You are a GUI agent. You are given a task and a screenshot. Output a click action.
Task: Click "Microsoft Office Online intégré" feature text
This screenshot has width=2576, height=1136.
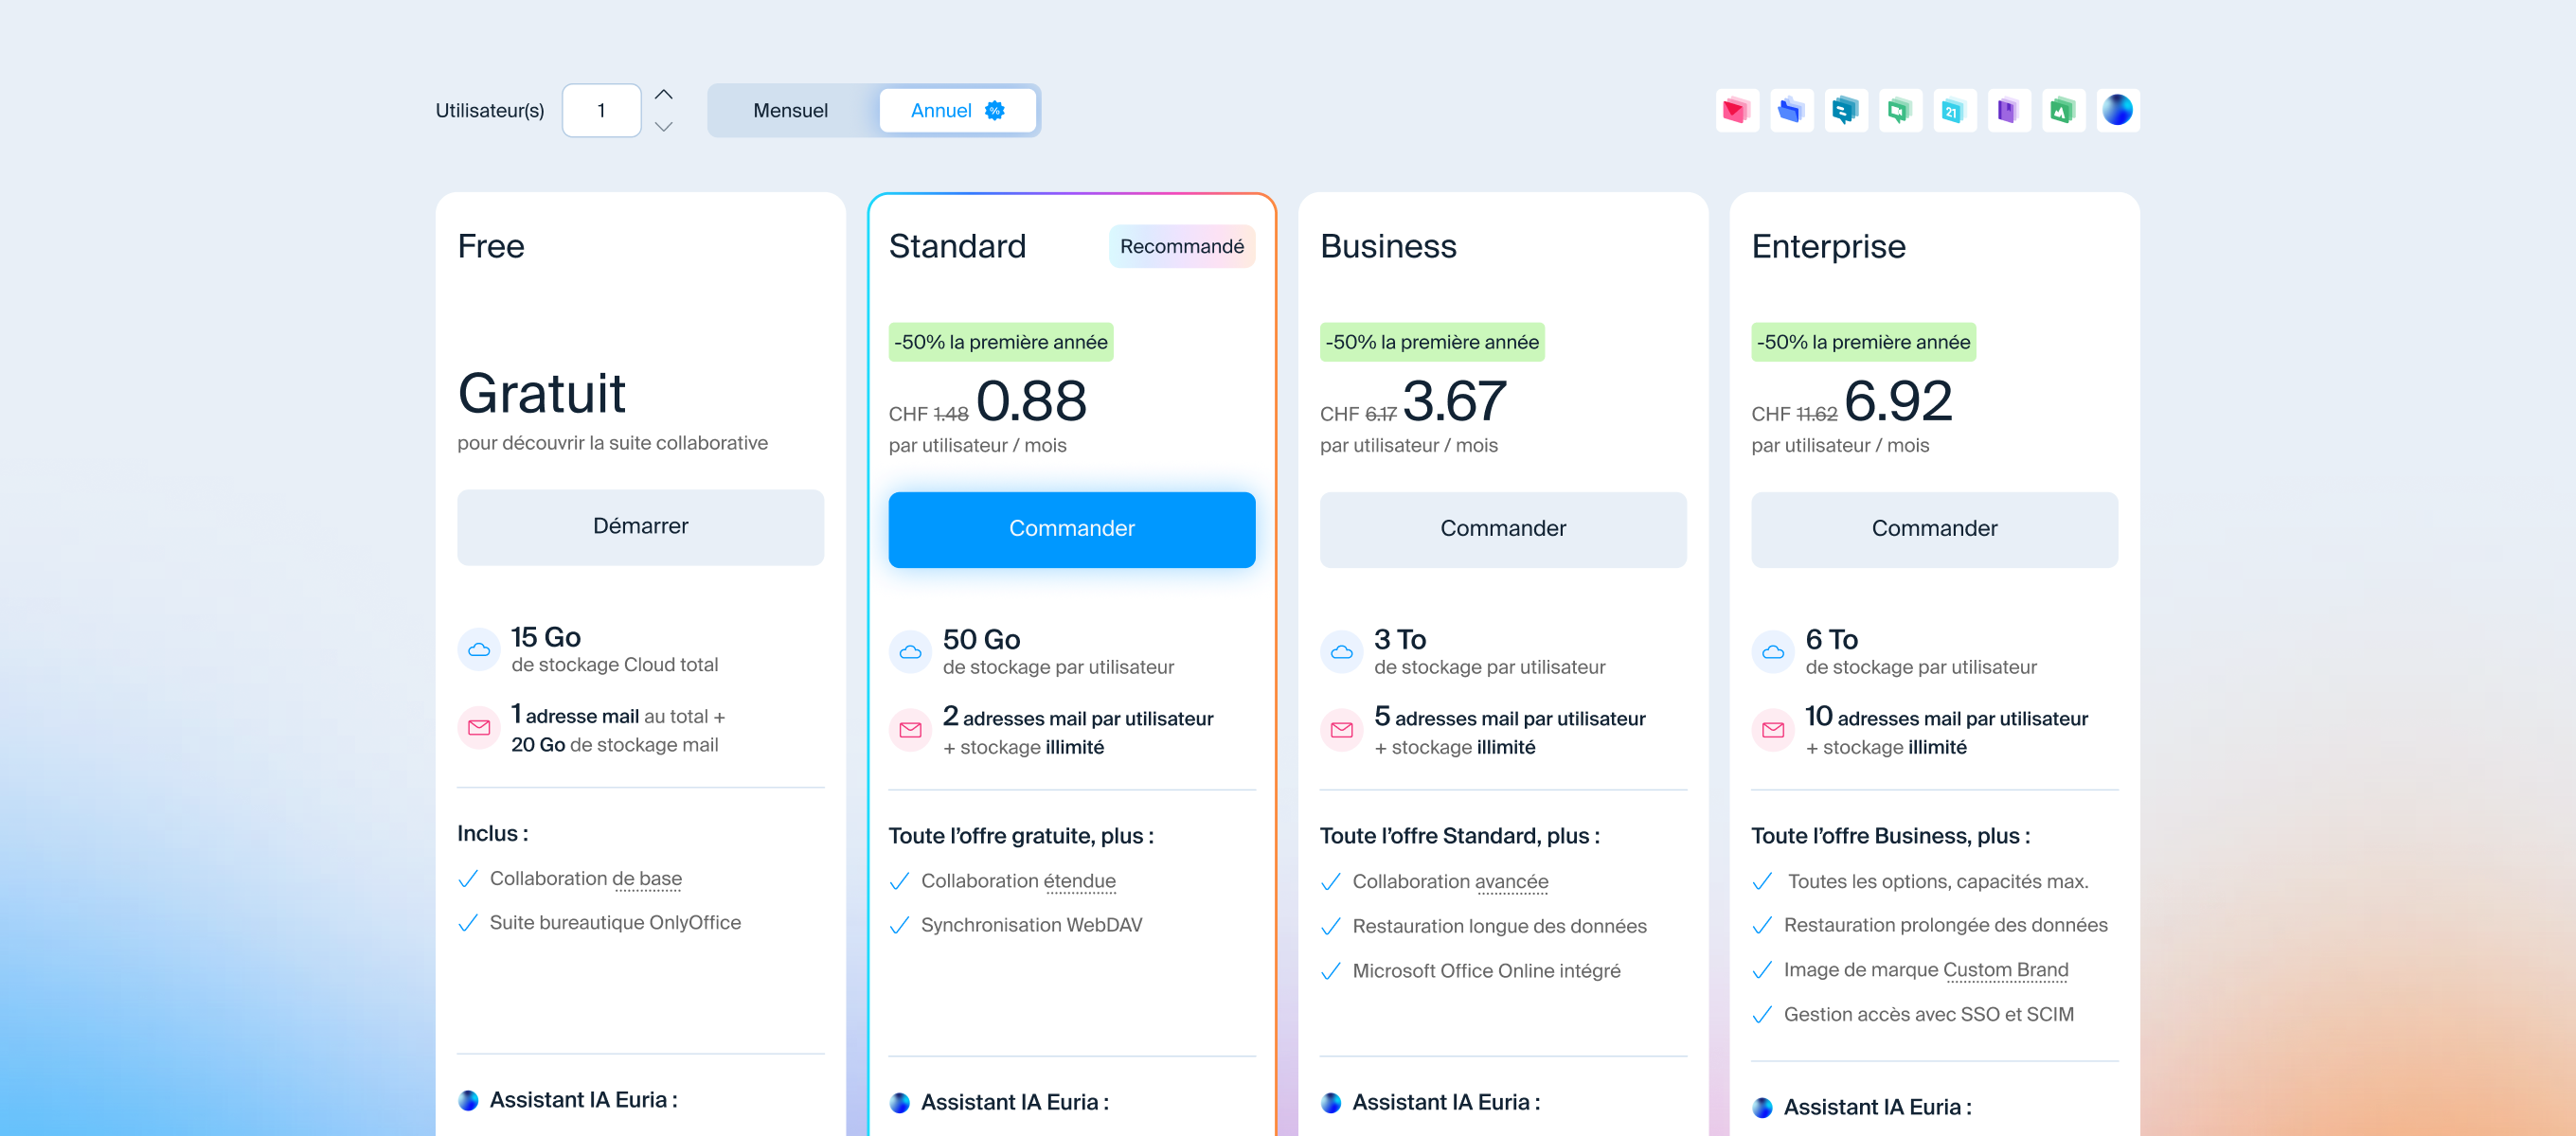click(x=1486, y=970)
